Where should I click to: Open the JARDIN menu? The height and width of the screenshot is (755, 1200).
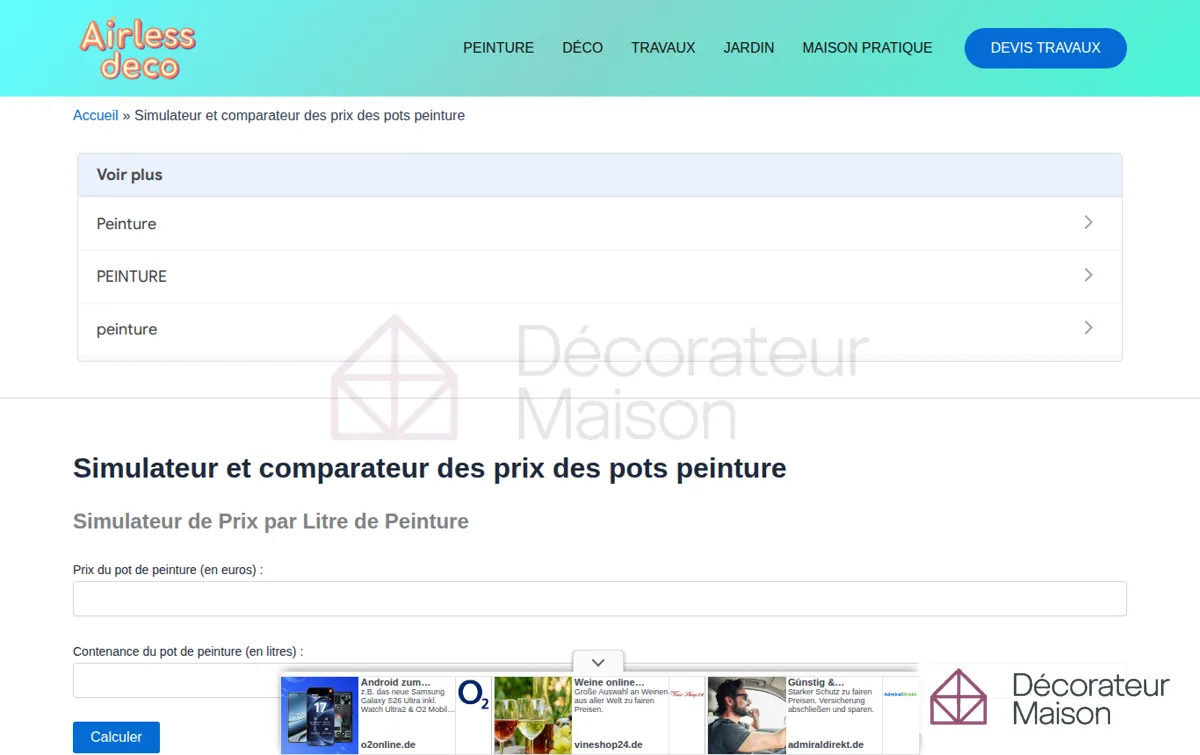749,48
